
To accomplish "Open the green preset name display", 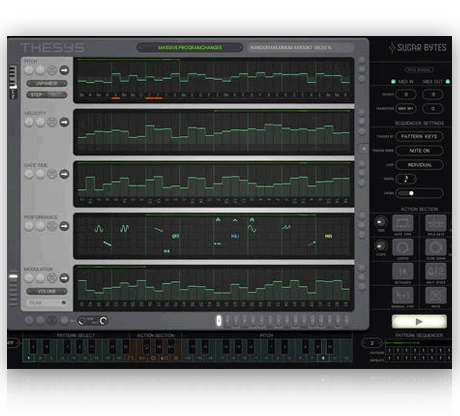I will coord(190,47).
